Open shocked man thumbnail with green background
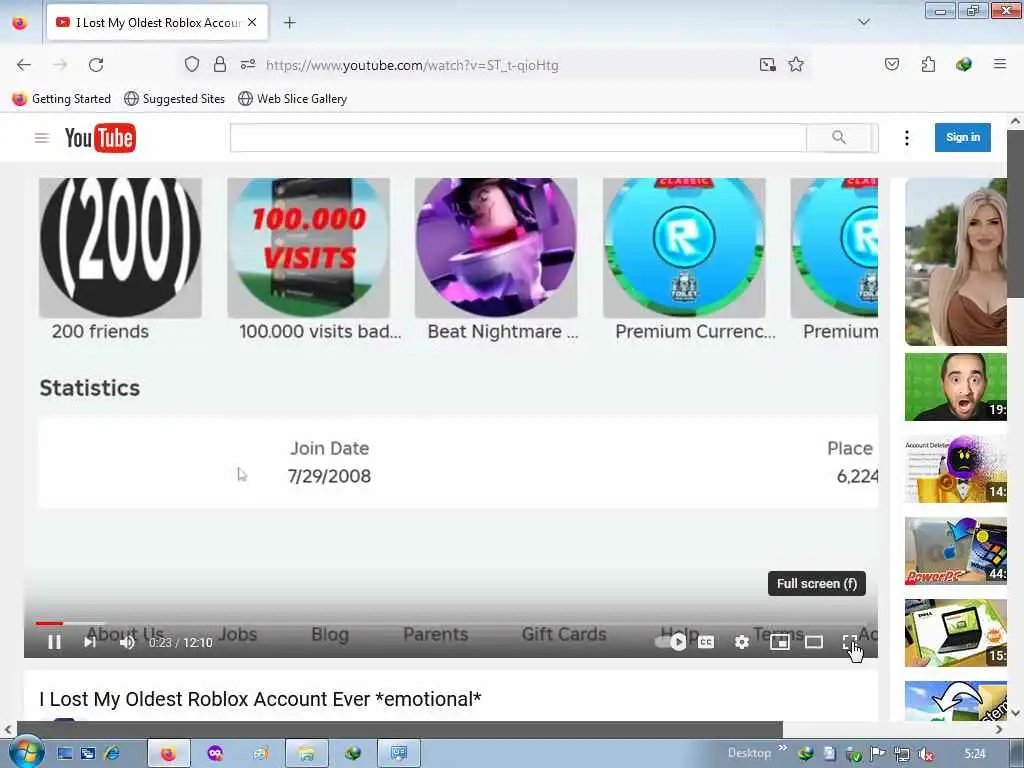Viewport: 1024px width, 768px height. click(955, 387)
